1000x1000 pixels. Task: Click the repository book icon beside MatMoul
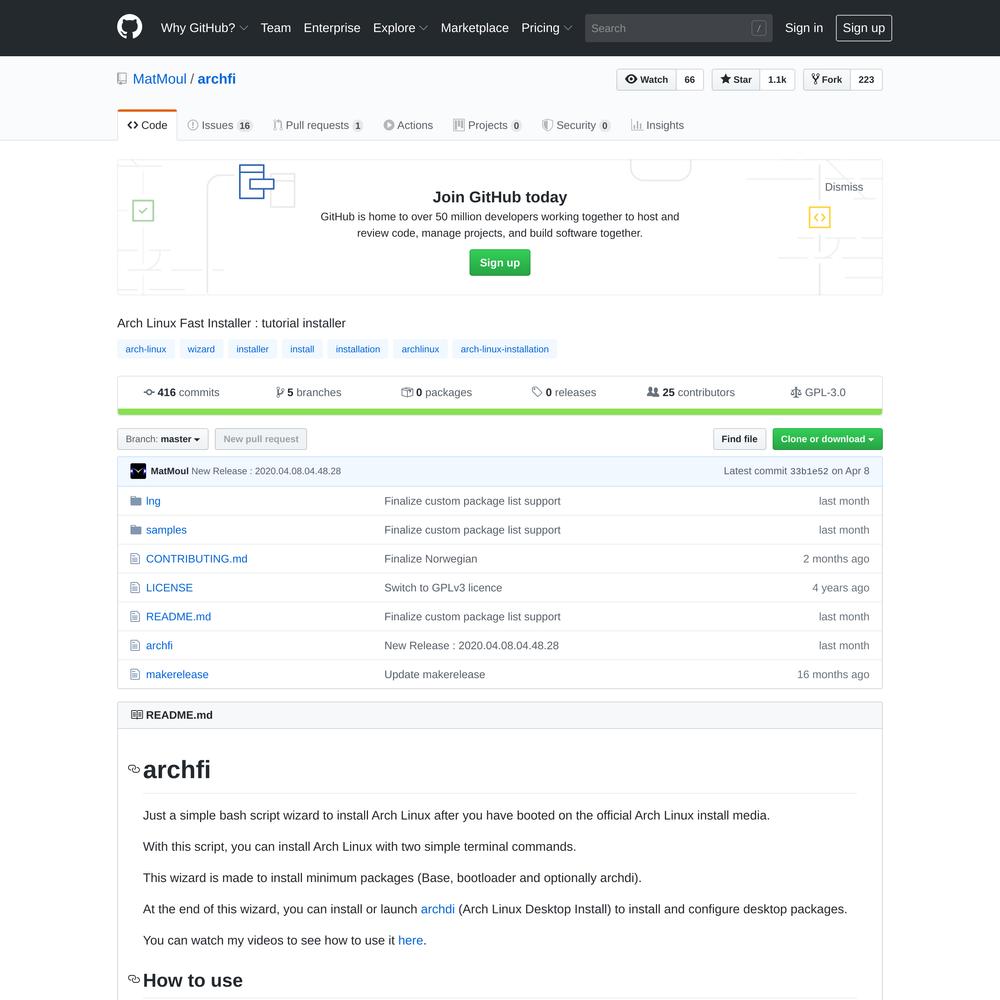[122, 78]
